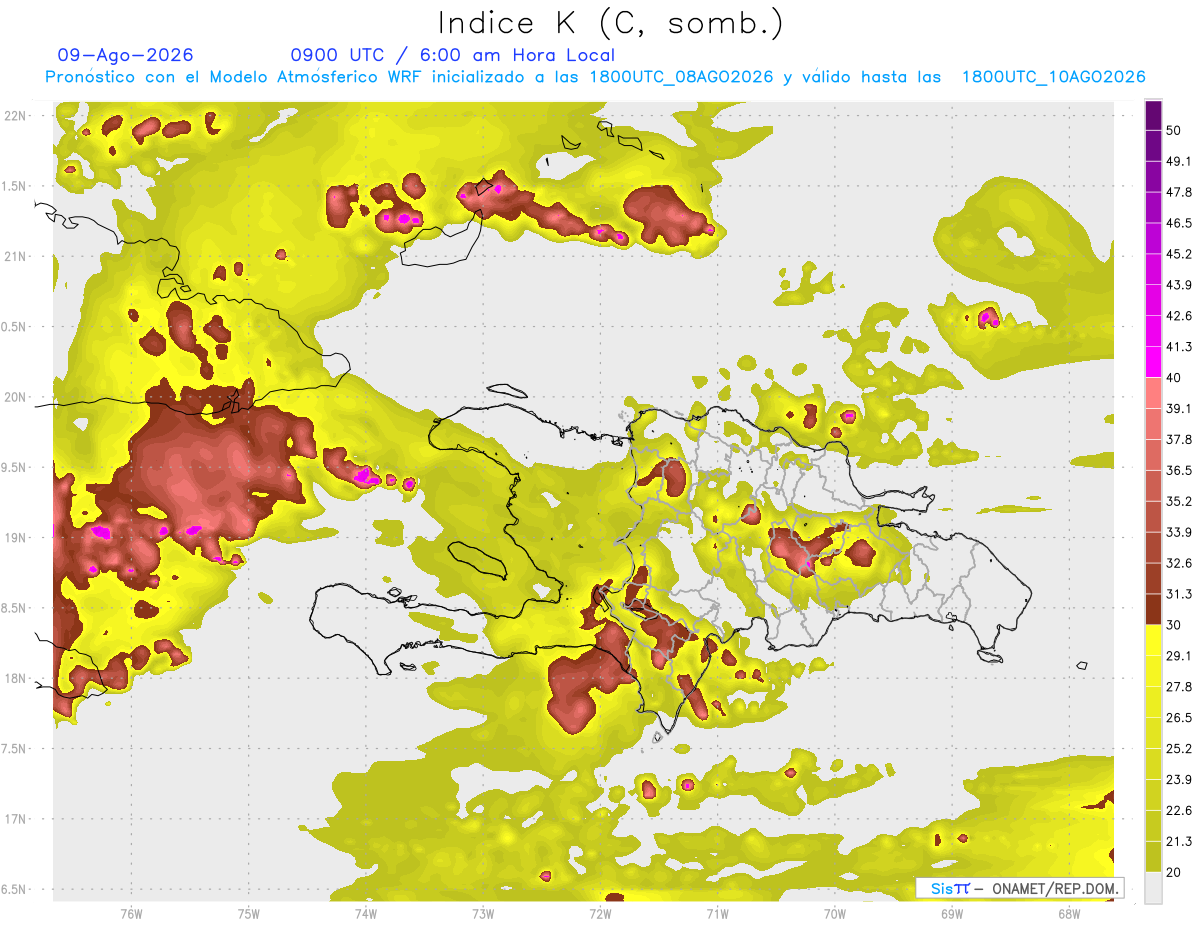The image size is (1200, 927).
Task: Pick the dark purple swatch above 50
Action: coord(1153,115)
